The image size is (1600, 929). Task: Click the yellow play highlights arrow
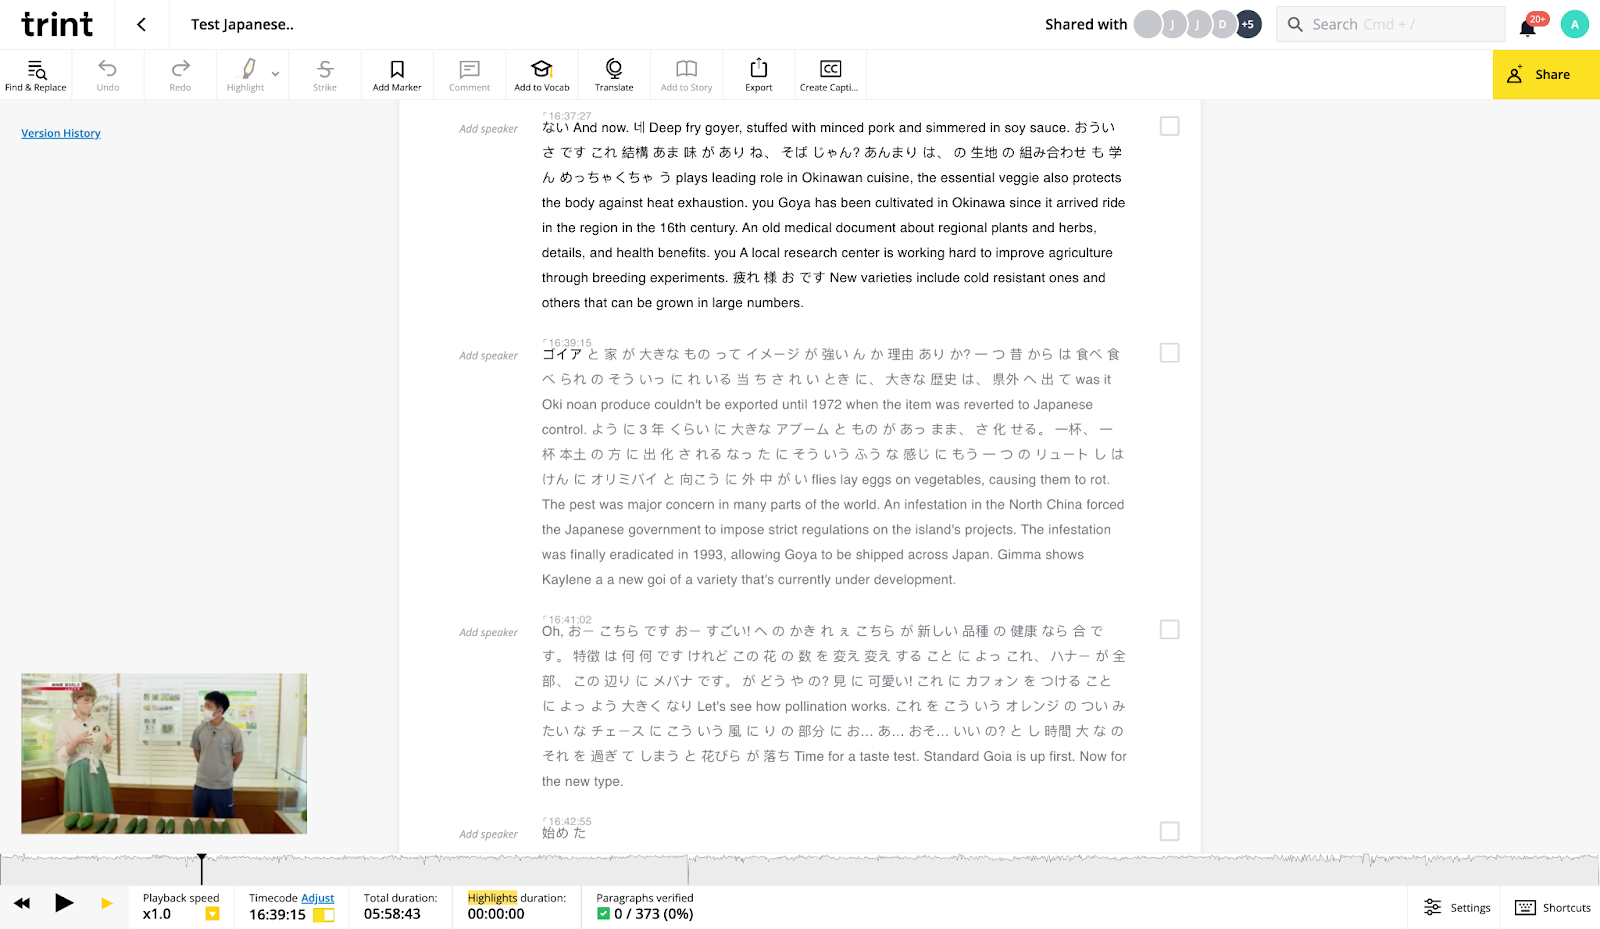(107, 904)
